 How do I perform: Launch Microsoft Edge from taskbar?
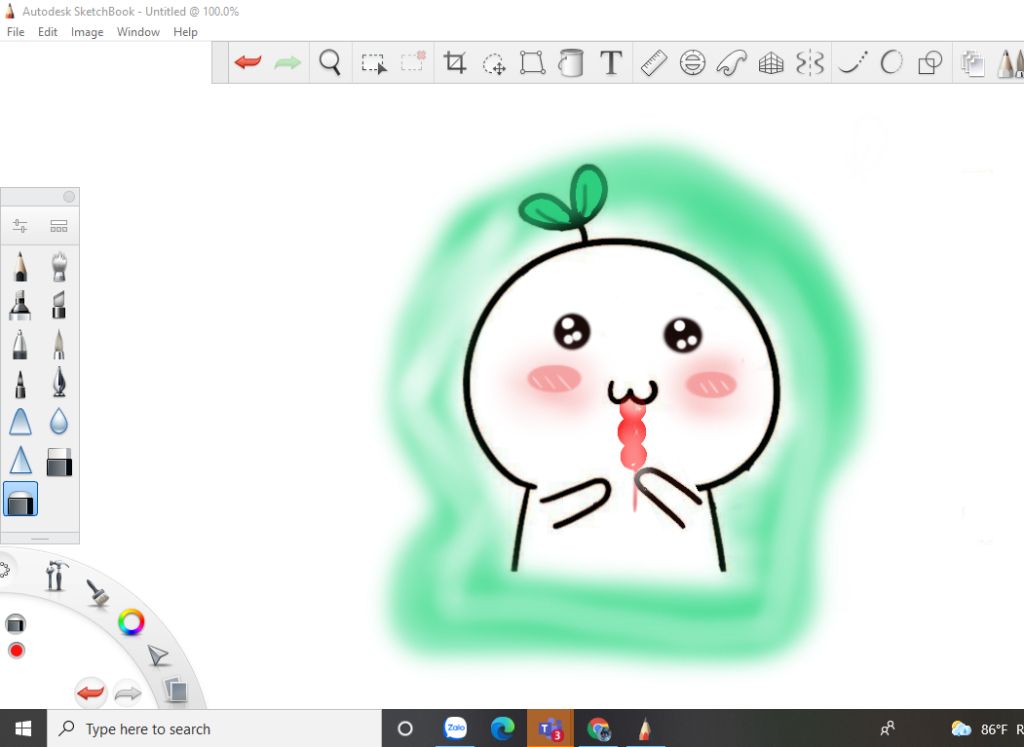(x=502, y=728)
